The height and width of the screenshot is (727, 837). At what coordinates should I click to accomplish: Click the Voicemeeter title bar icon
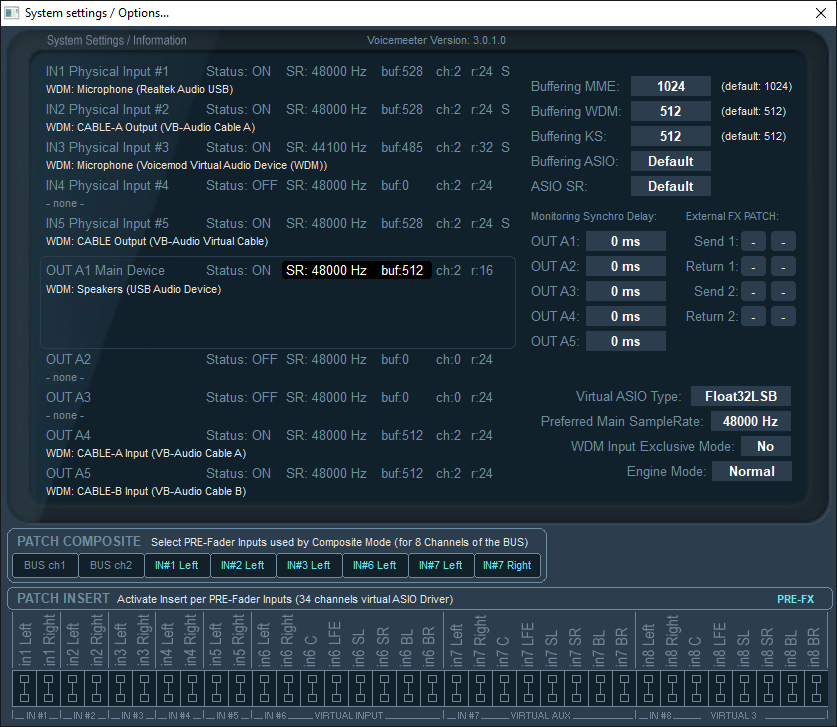point(12,13)
